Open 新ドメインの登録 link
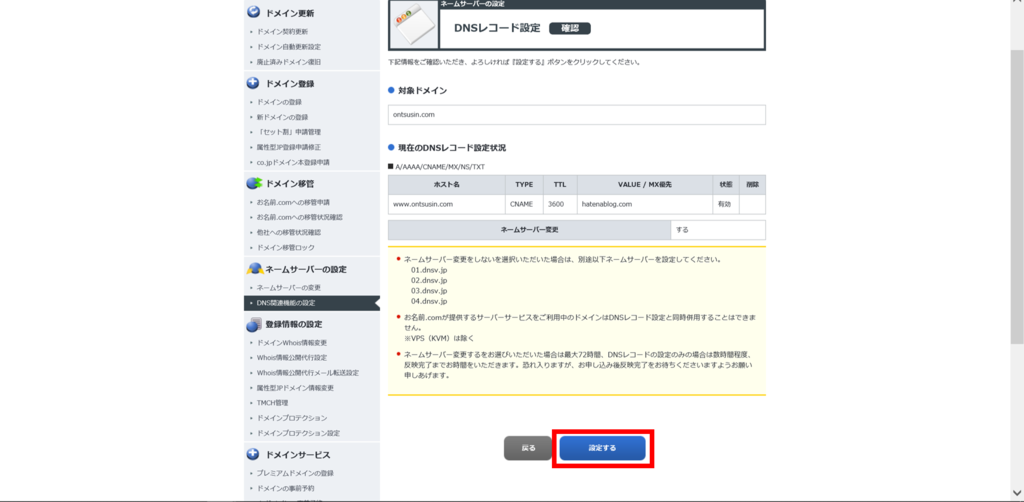This screenshot has width=1024, height=502. (282, 117)
